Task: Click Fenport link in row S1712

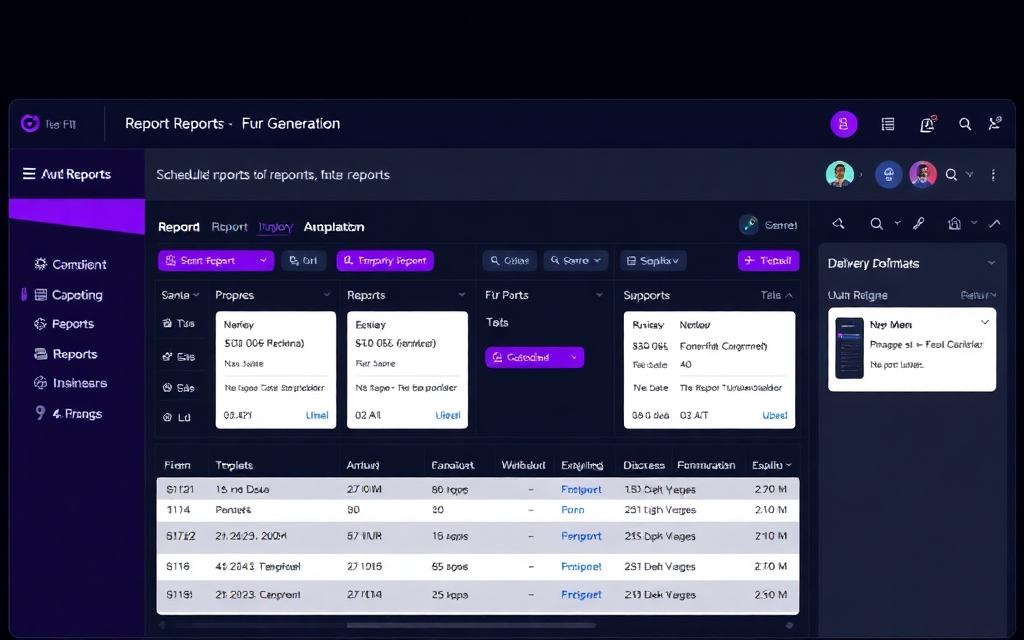Action: [x=581, y=536]
